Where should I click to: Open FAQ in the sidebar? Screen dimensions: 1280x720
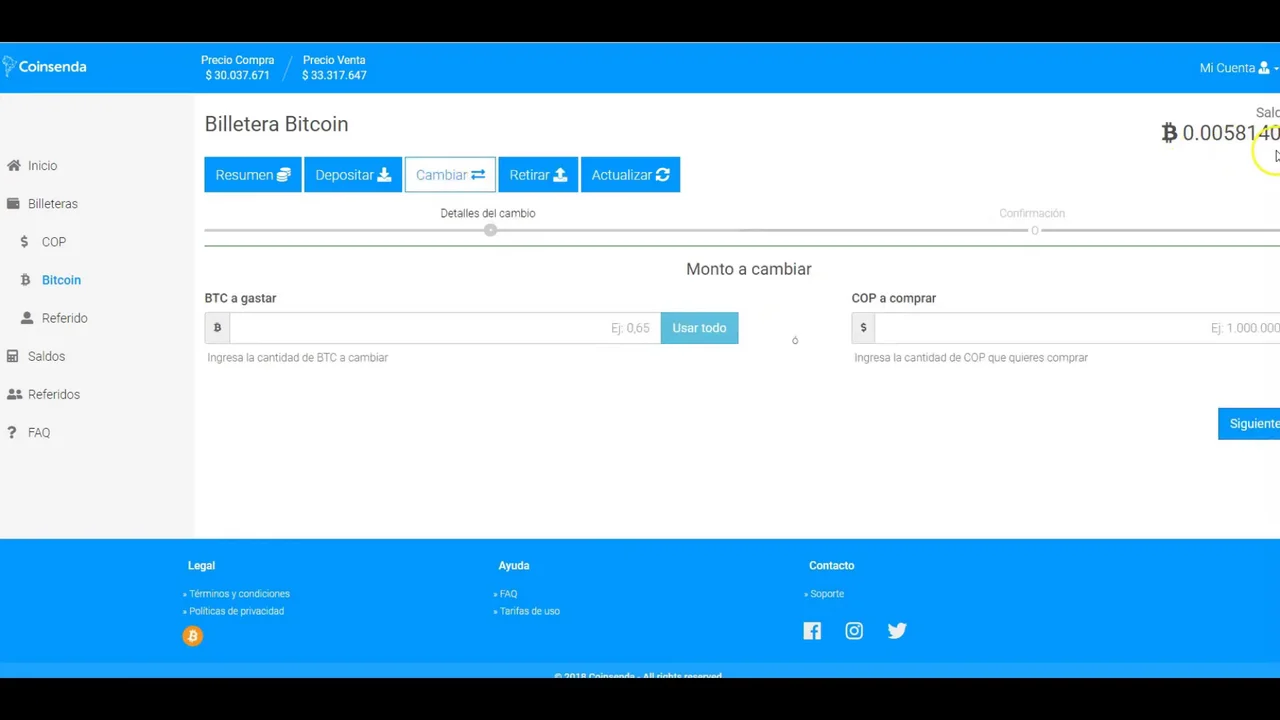pos(39,432)
